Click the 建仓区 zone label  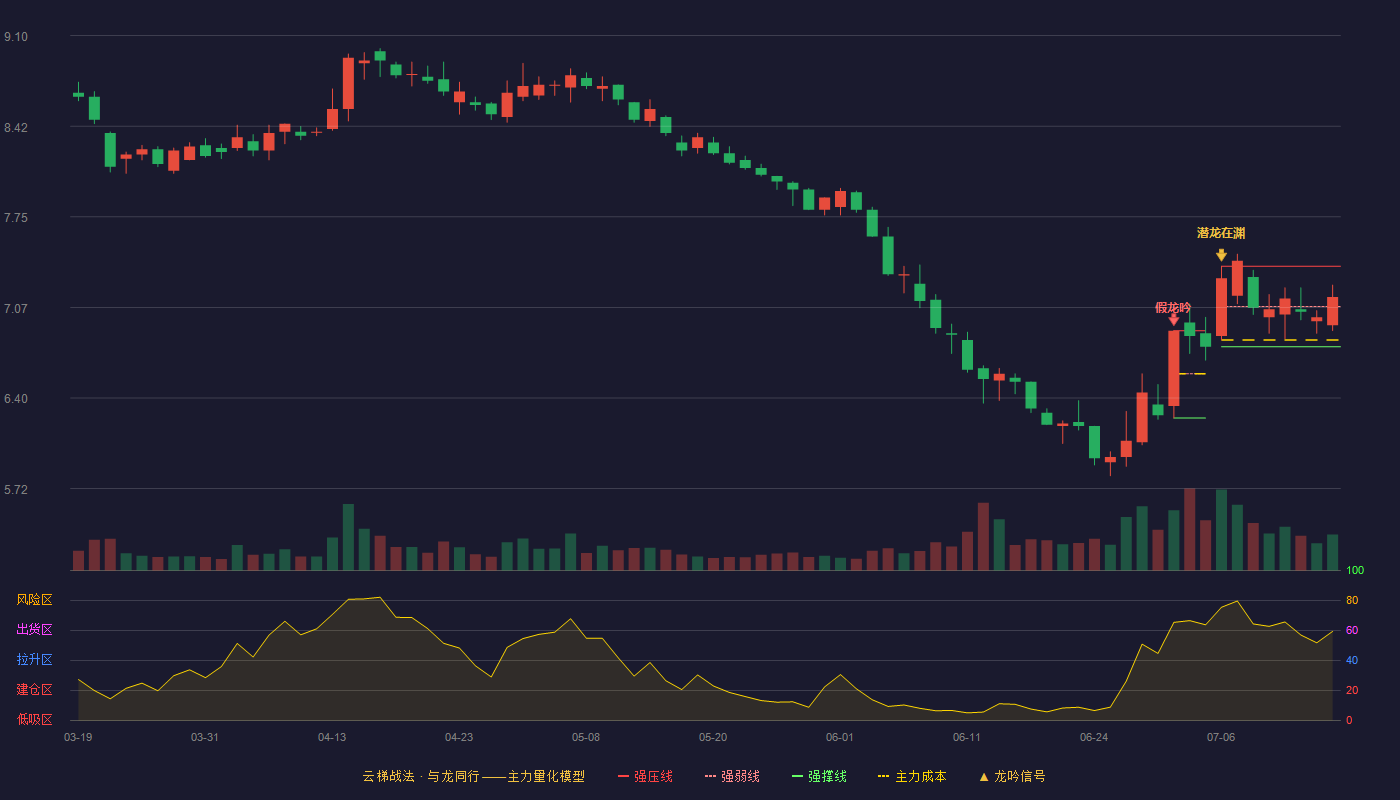(35, 690)
